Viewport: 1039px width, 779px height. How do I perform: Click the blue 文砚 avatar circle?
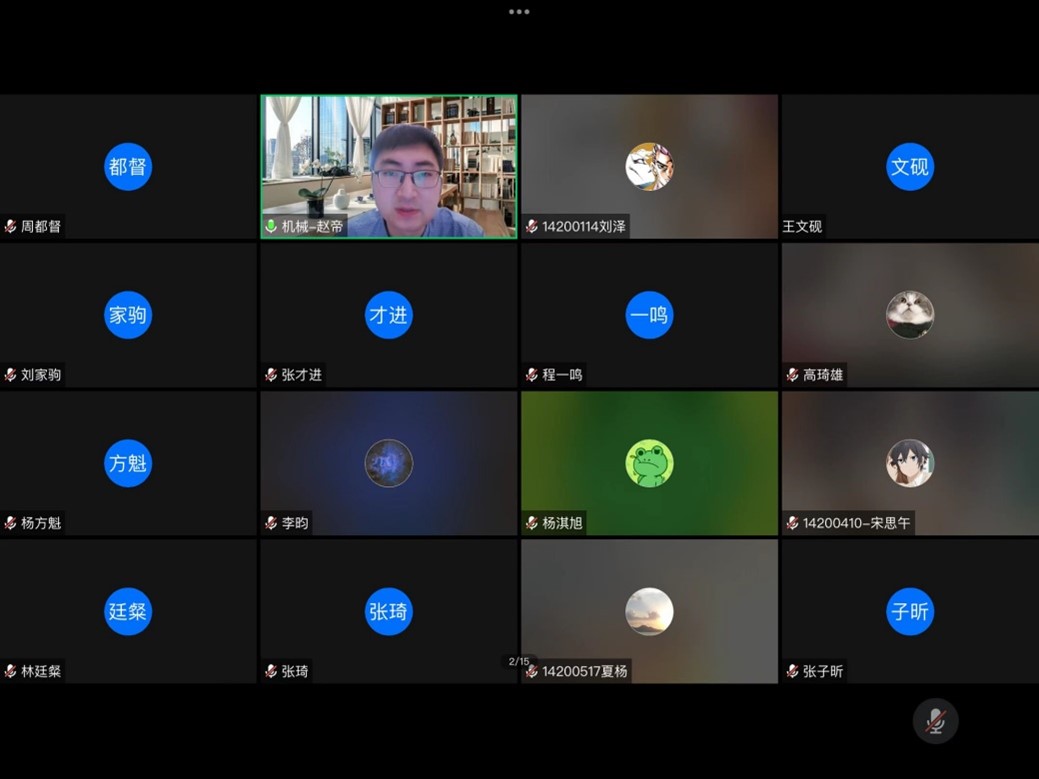click(910, 166)
